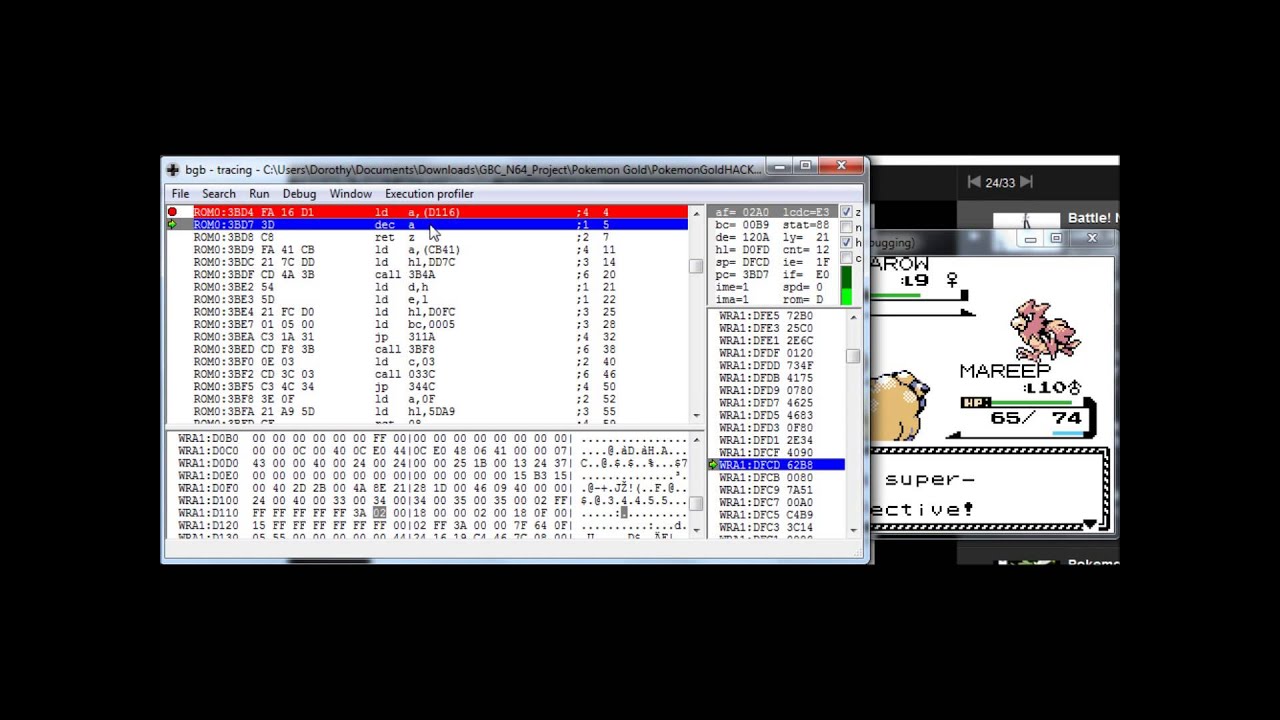The width and height of the screenshot is (1280, 720).
Task: Click stack pane scrollbar up arrow
Action: tap(853, 316)
